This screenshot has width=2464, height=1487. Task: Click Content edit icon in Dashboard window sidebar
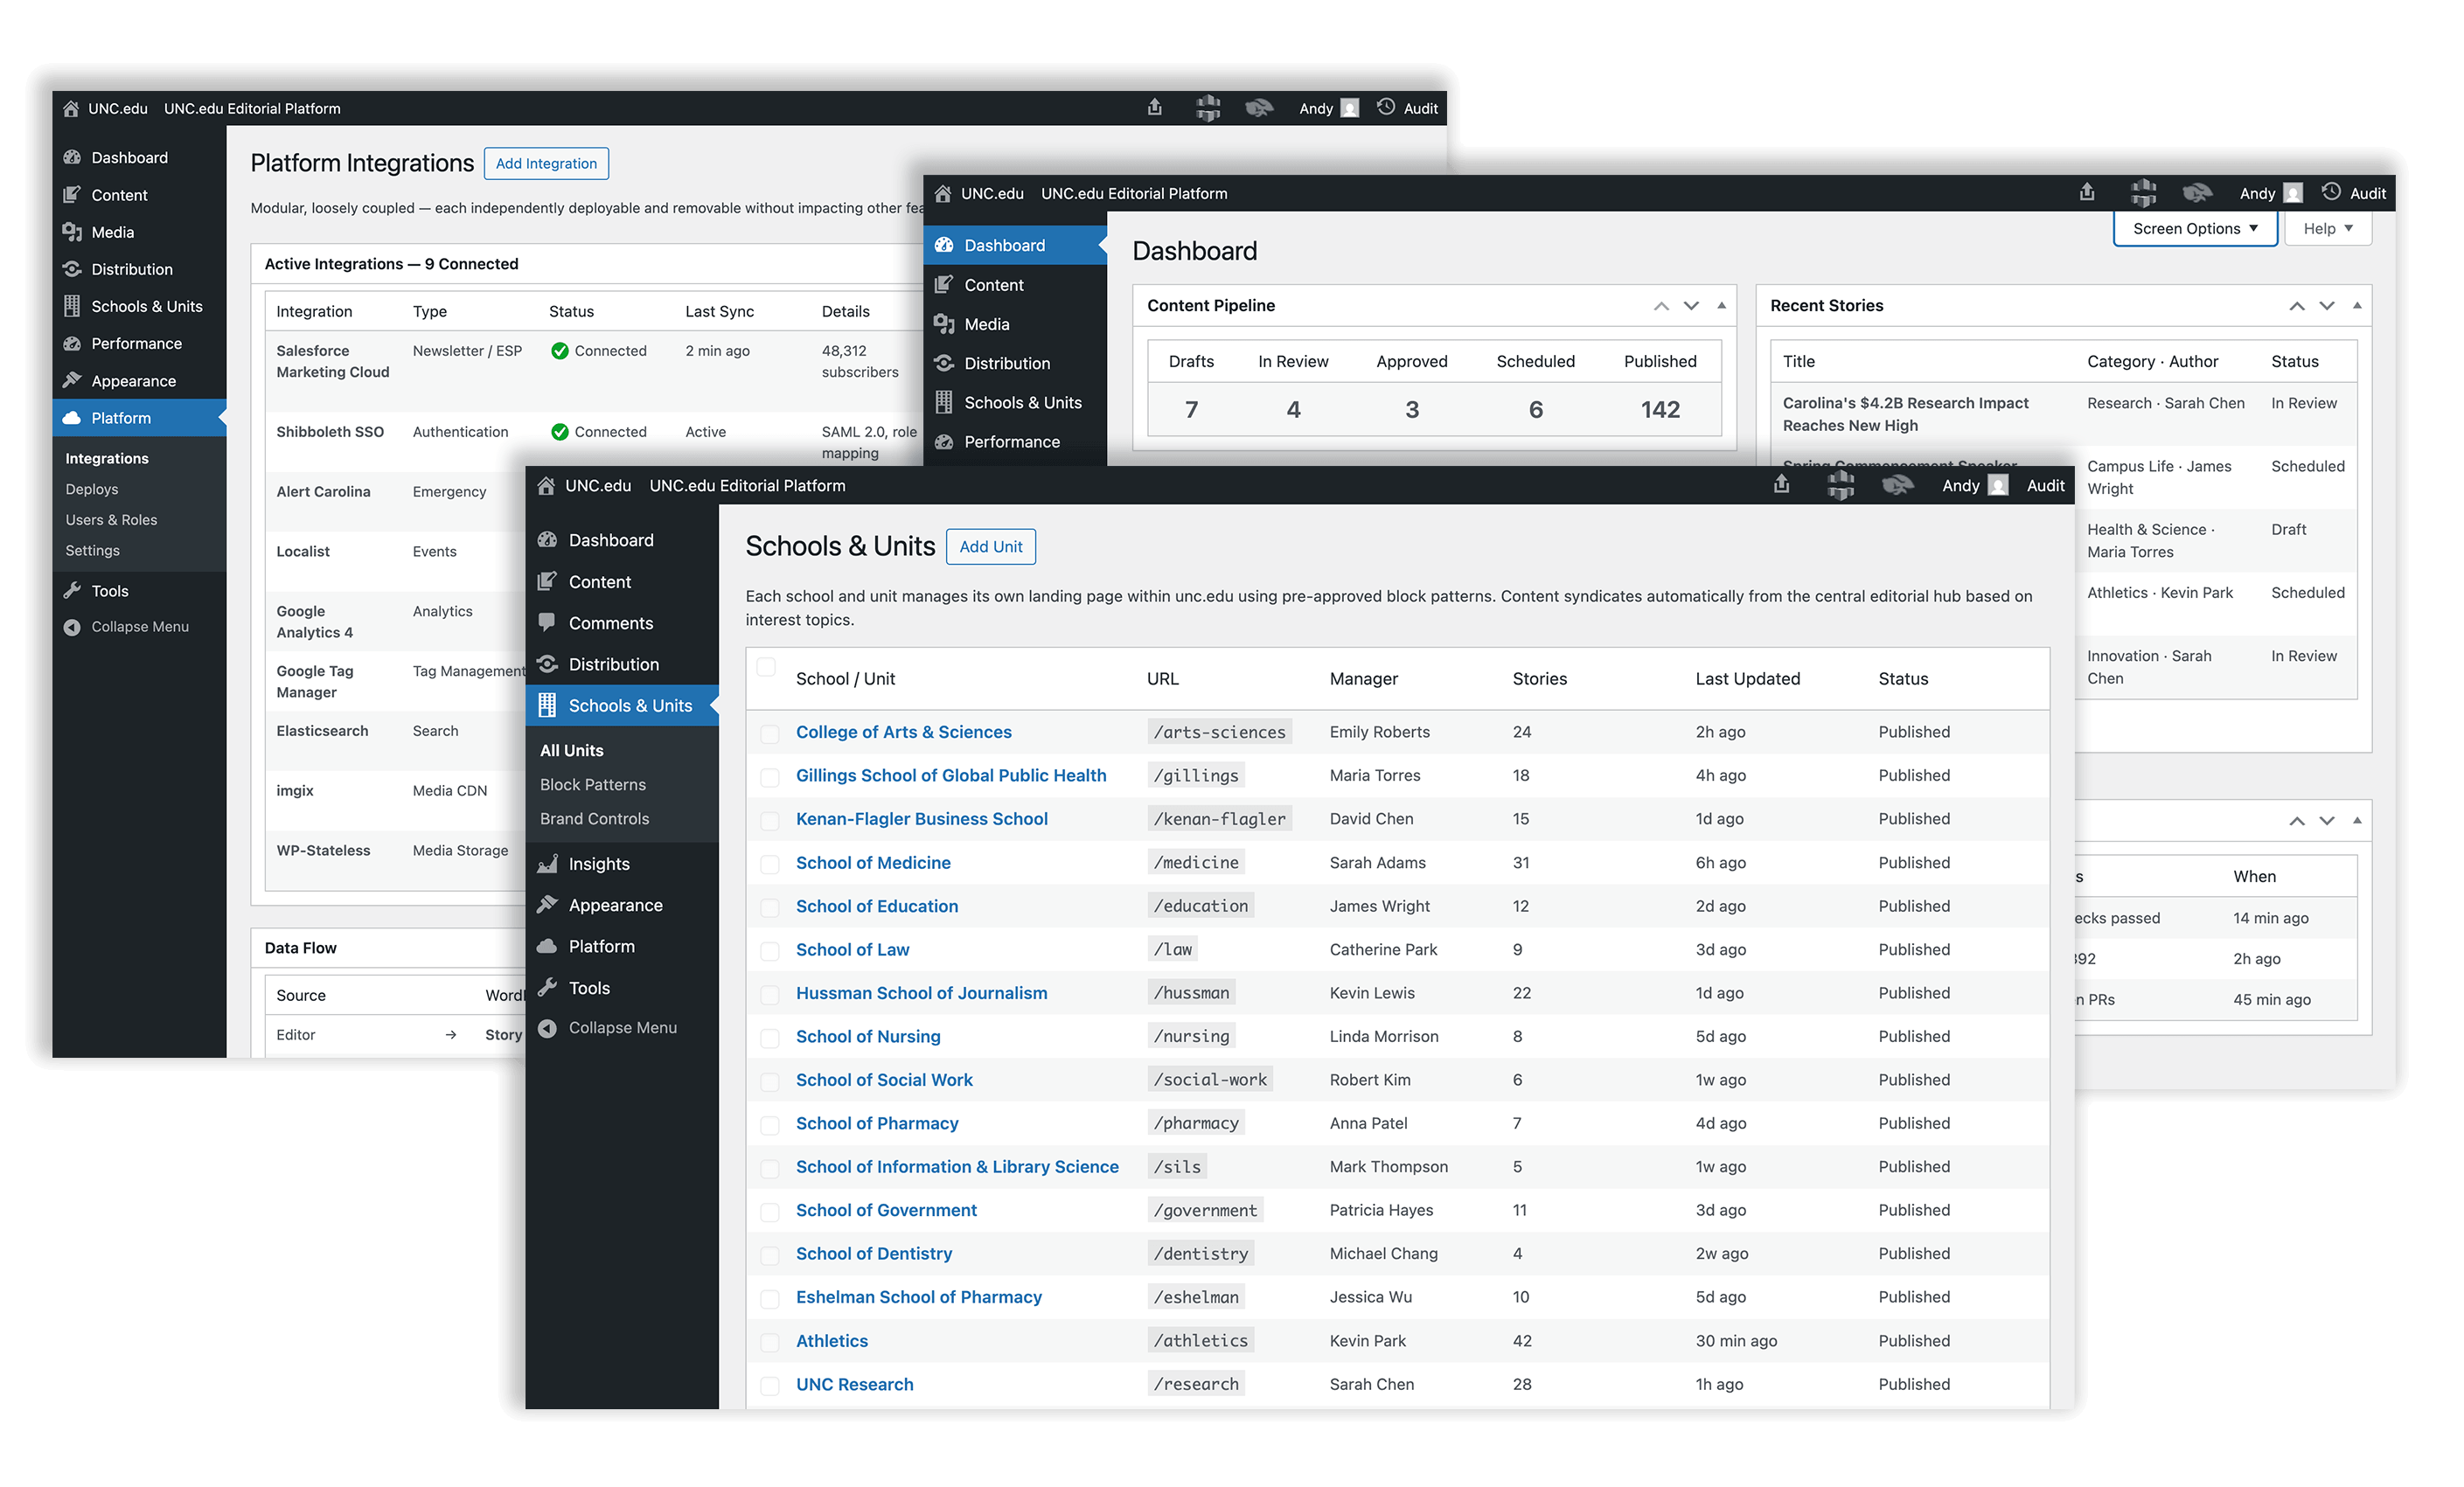point(943,285)
